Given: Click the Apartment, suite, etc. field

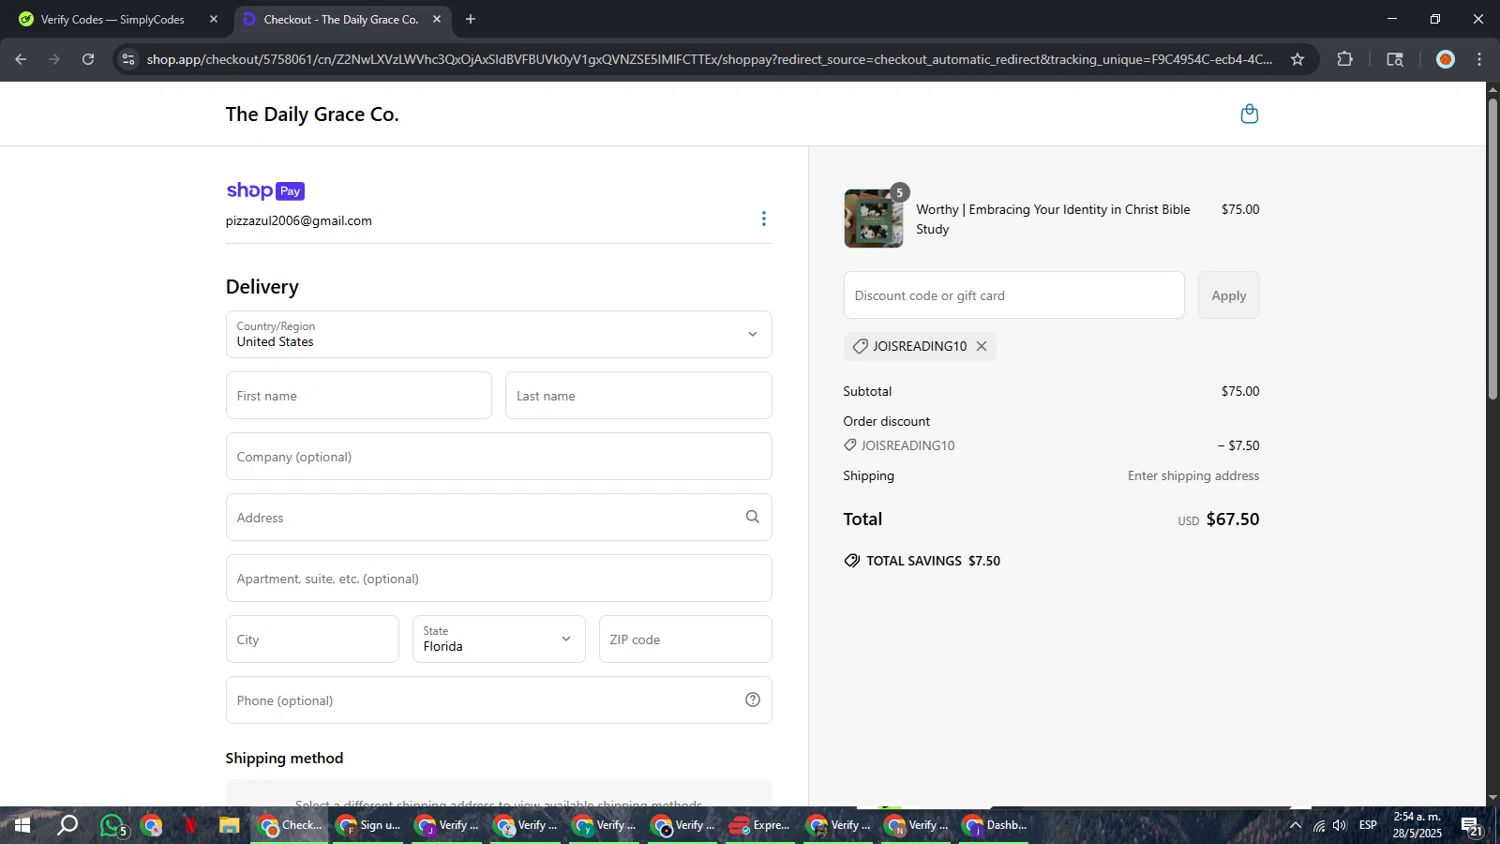Looking at the screenshot, I should click(499, 578).
